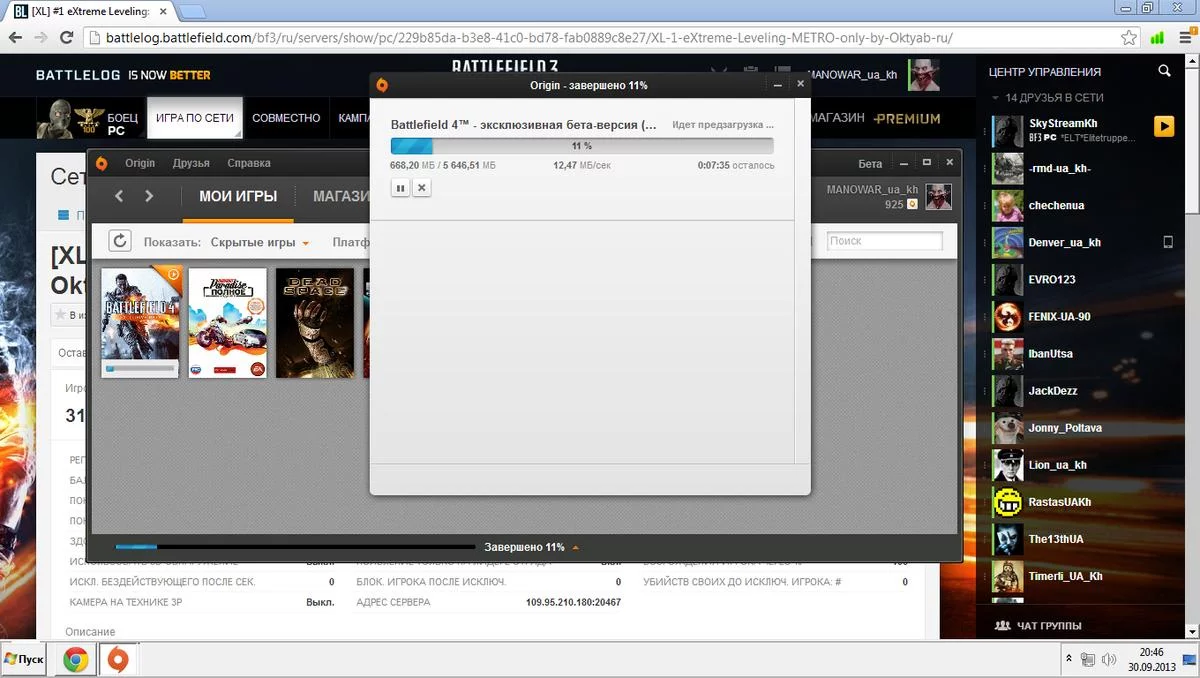The height and width of the screenshot is (678, 1200).
Task: Bookmark page with Chrome star icon
Action: 1129,38
